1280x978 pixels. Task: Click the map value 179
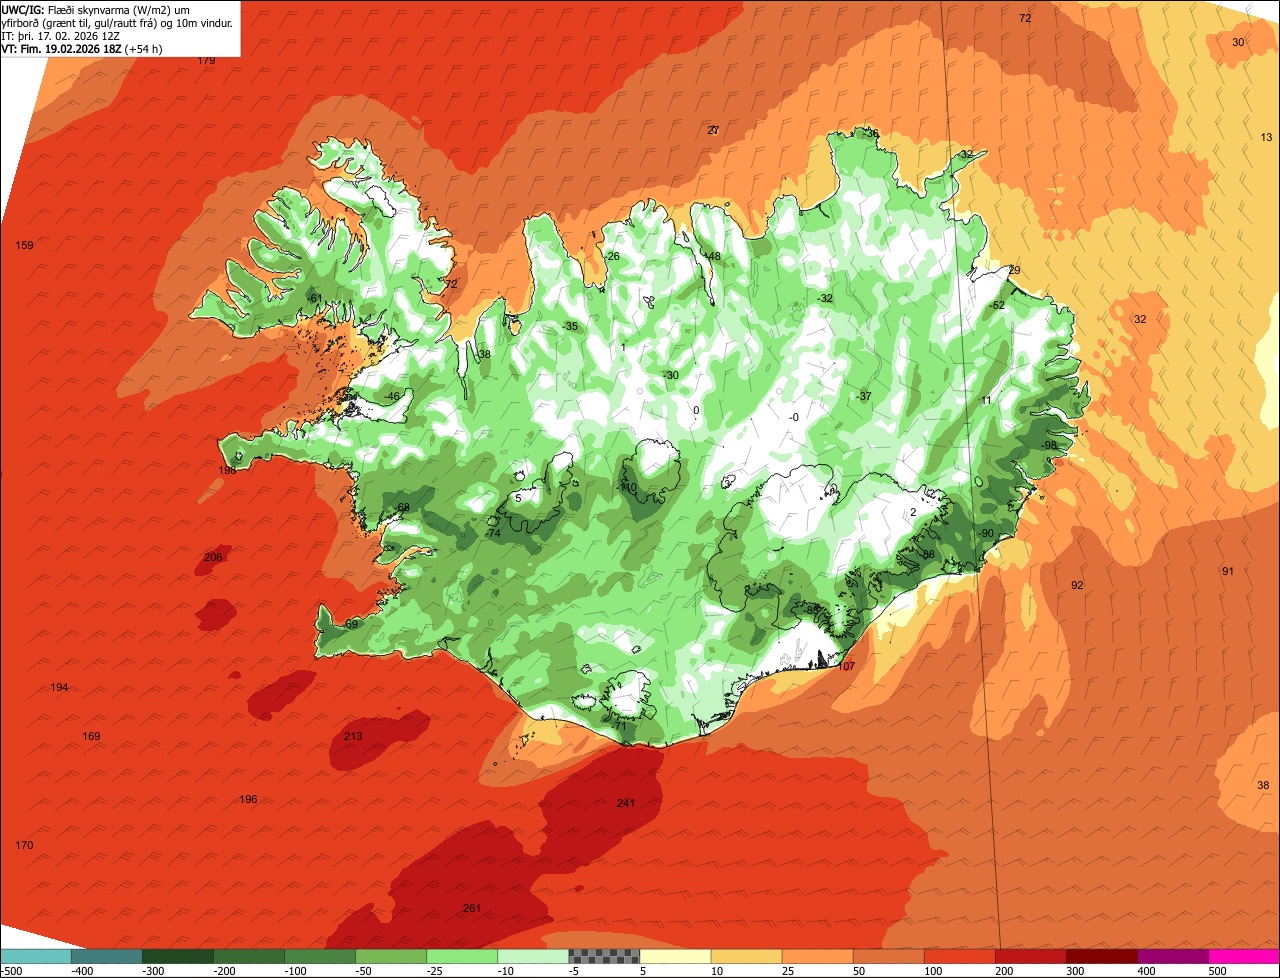[206, 61]
